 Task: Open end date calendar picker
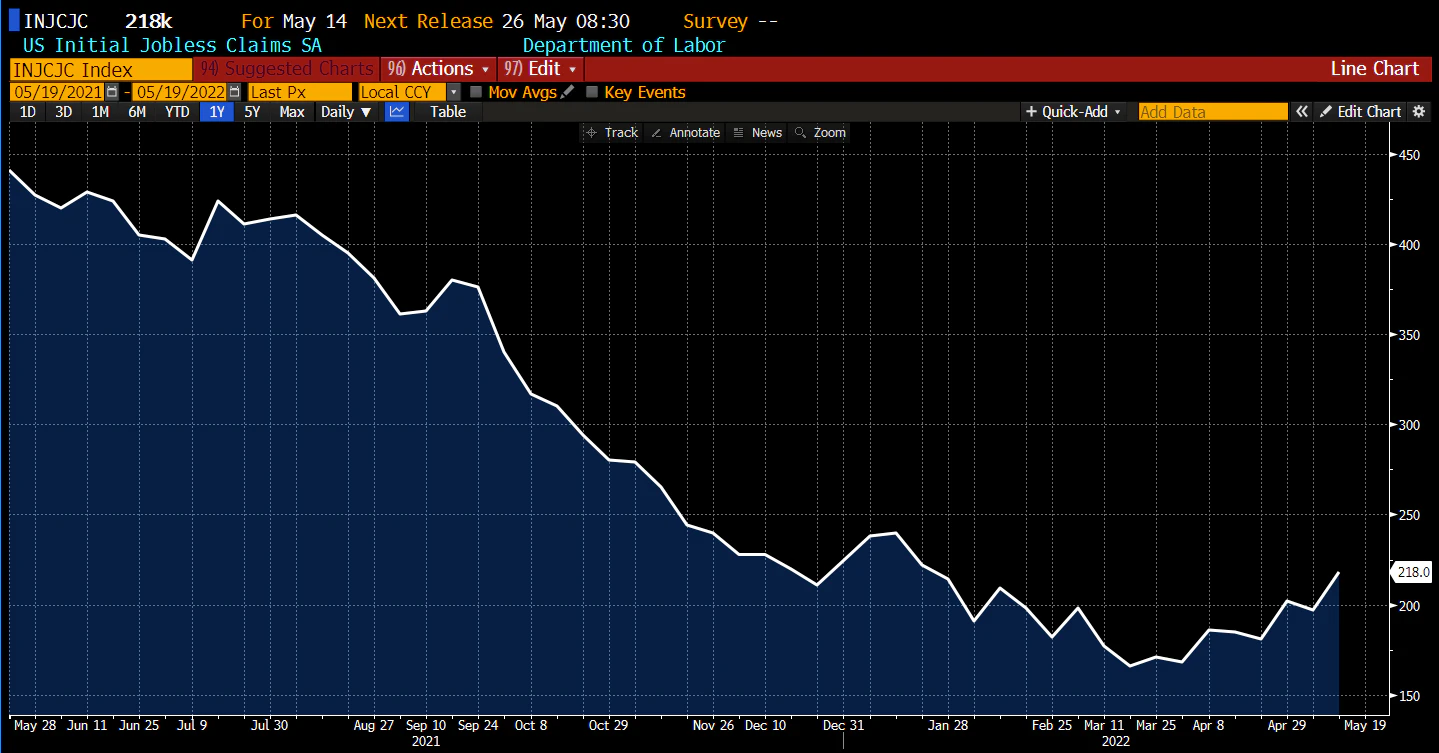click(235, 92)
